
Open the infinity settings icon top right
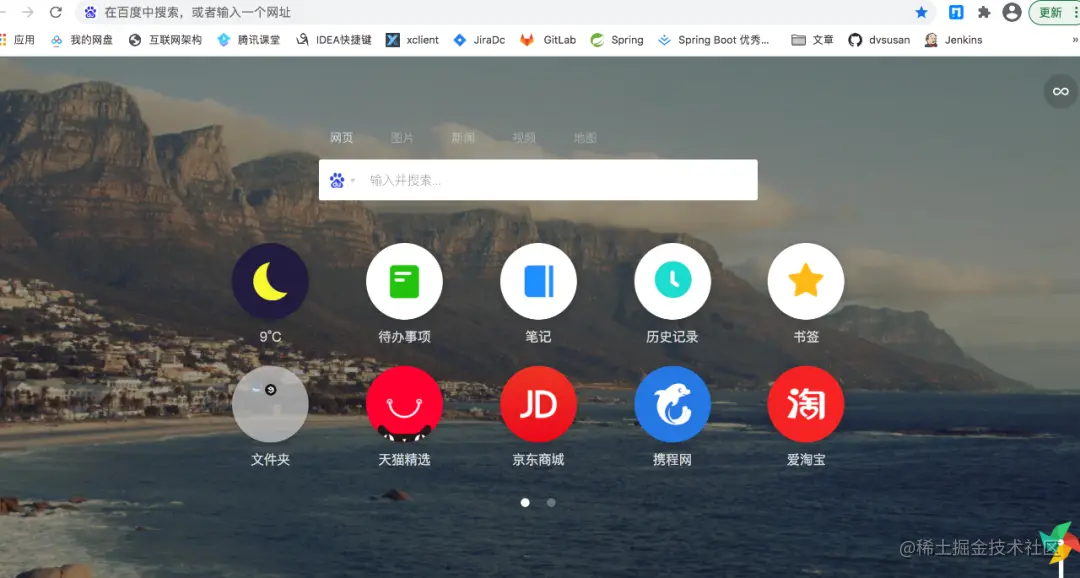coord(1060,91)
